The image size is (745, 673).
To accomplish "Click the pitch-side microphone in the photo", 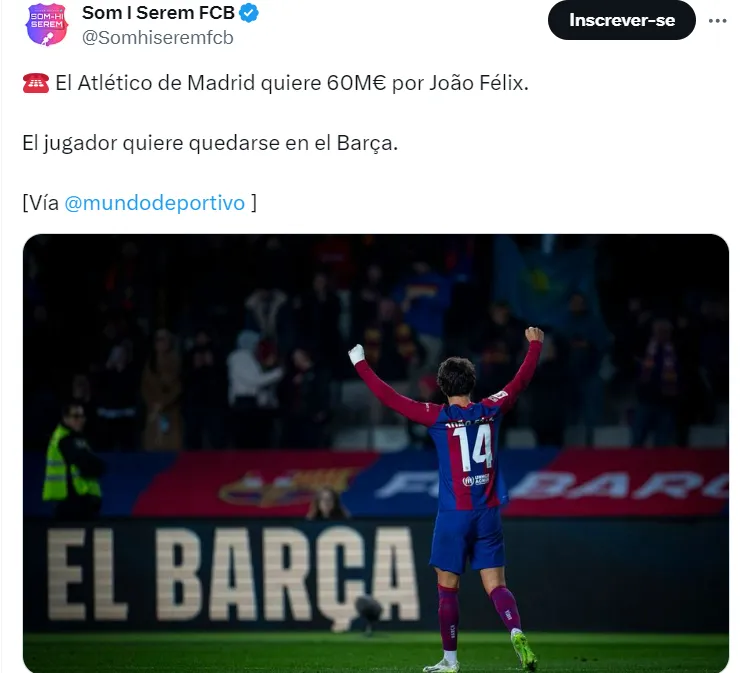I will pos(369,610).
